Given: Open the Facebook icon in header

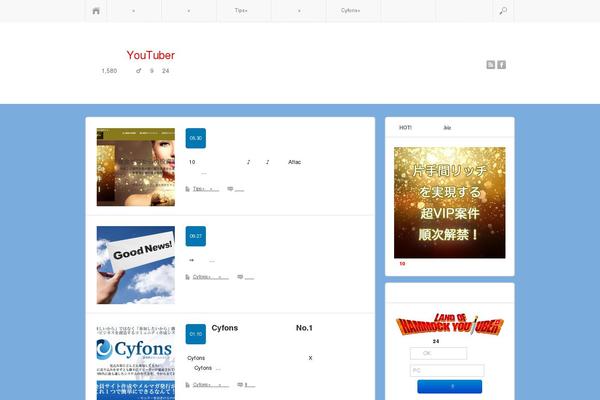Looking at the screenshot, I should [x=501, y=65].
